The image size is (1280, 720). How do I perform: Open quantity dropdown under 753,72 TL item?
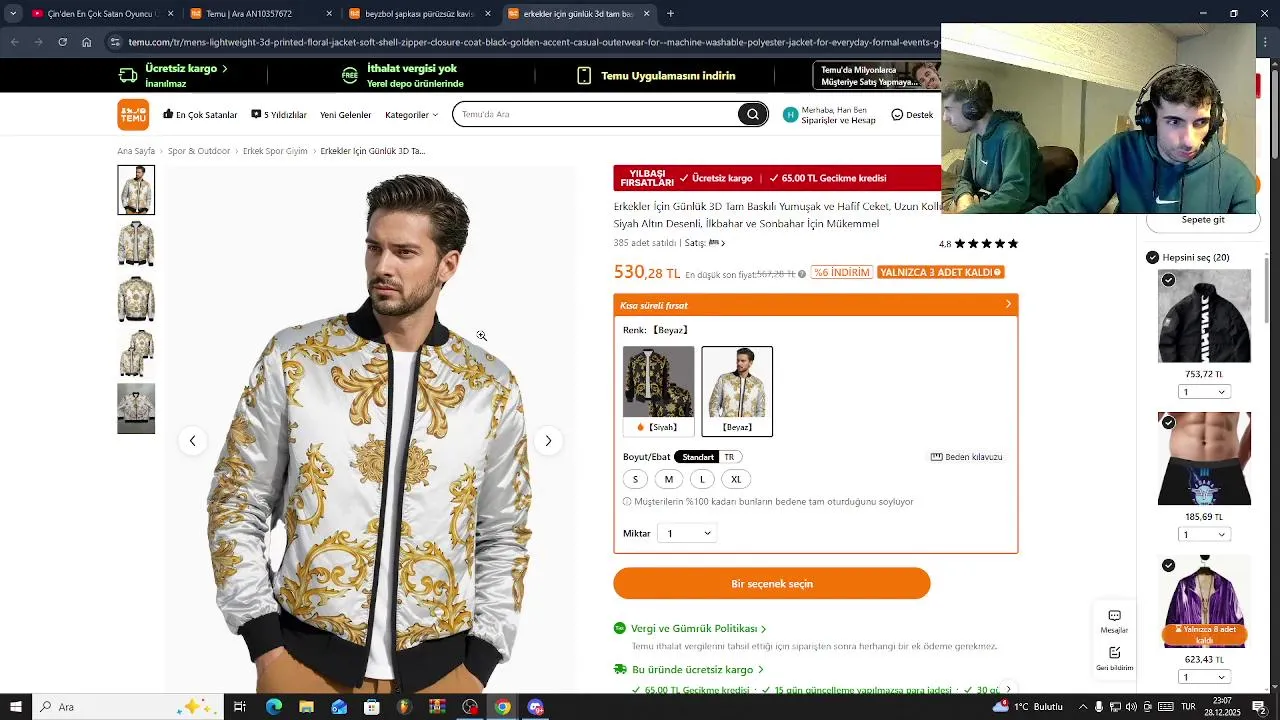coord(1204,392)
